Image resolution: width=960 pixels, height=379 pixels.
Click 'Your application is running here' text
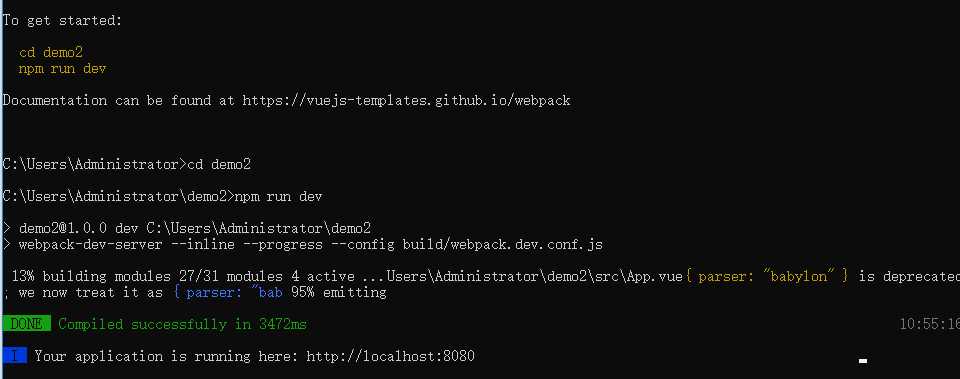click(168, 356)
